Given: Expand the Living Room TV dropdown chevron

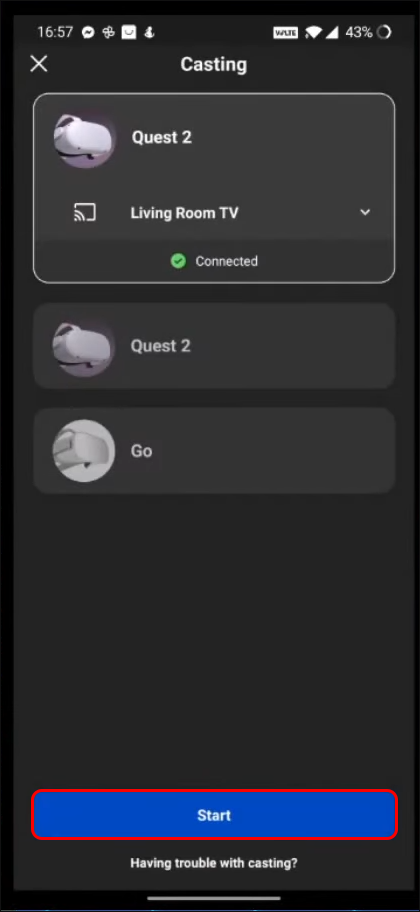Looking at the screenshot, I should 365,212.
